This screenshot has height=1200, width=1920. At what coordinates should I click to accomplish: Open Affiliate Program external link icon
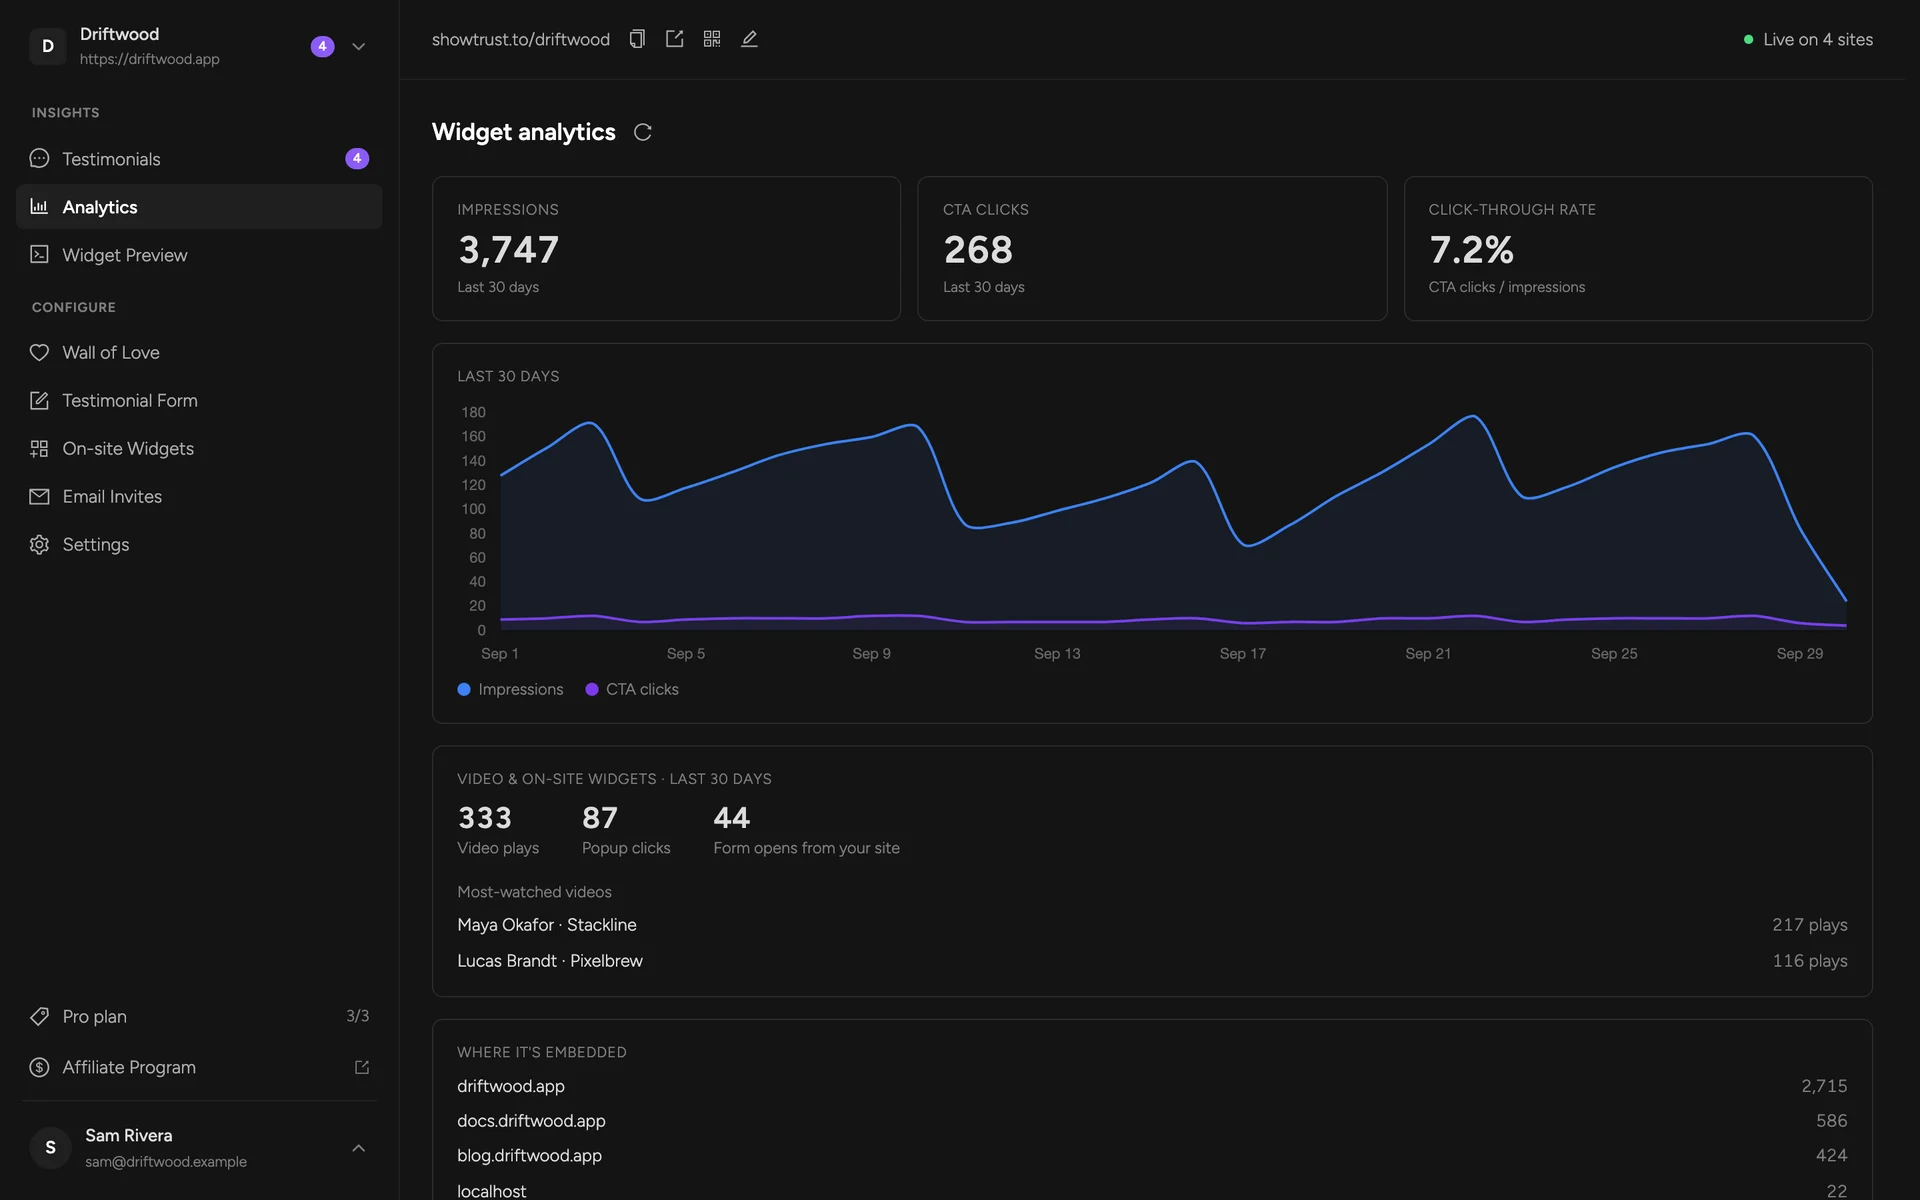coord(362,1067)
